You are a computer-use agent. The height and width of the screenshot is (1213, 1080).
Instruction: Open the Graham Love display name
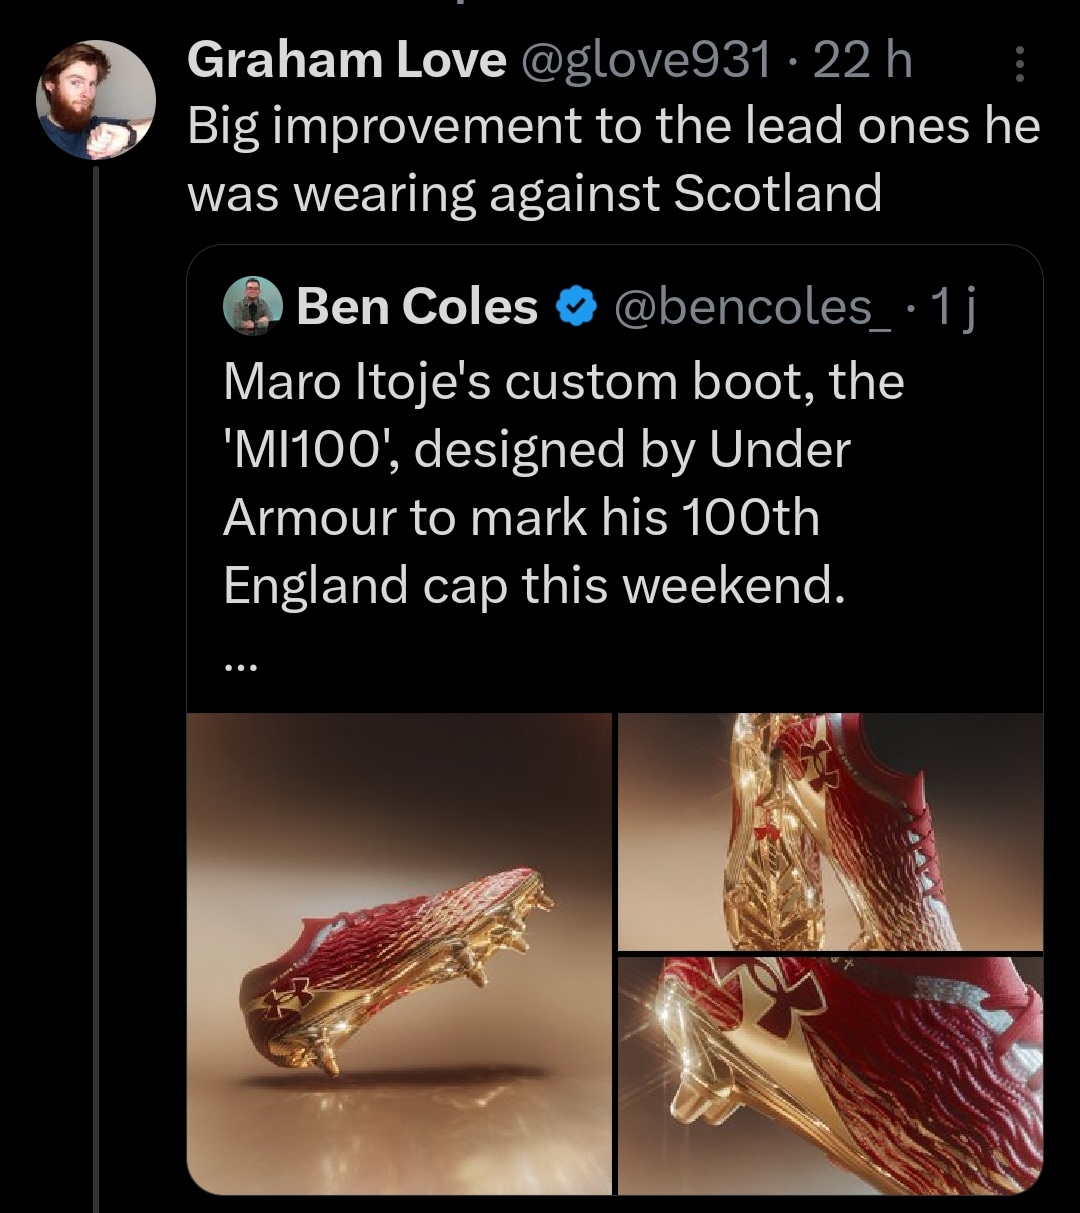coord(346,62)
